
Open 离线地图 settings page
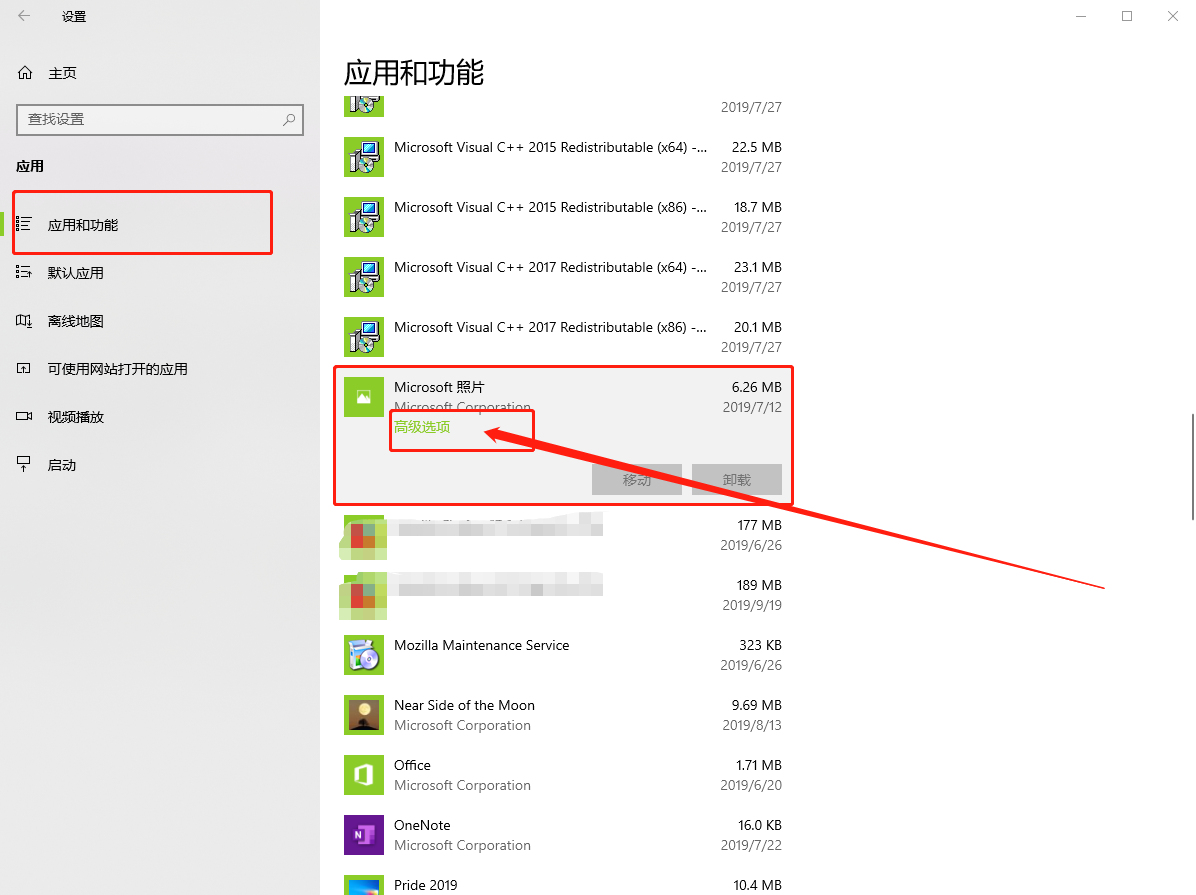coord(76,321)
